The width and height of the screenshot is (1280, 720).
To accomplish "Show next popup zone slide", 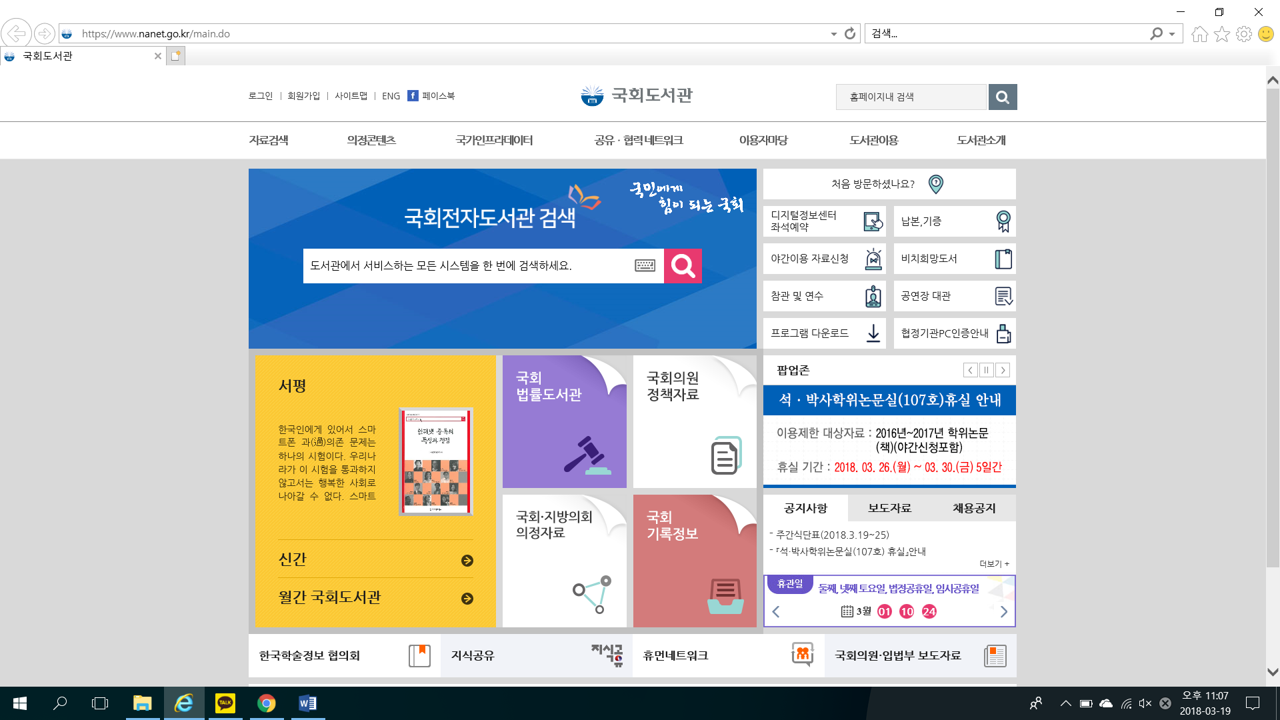I will pos(1002,370).
